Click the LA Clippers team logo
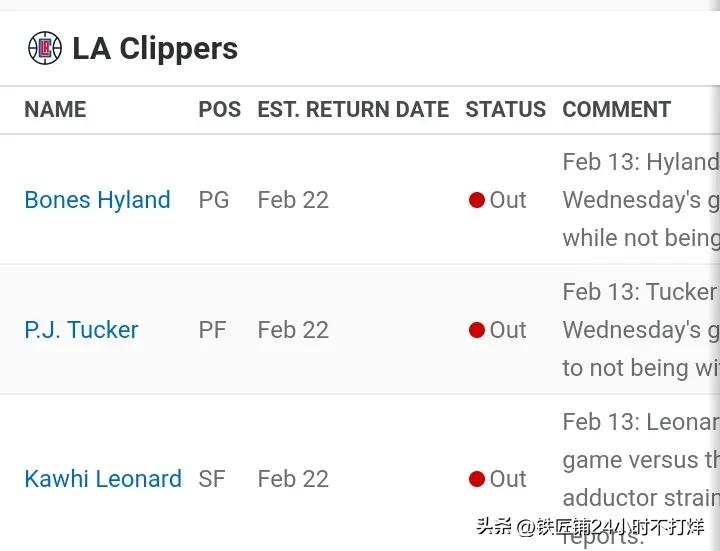720x551 pixels. [x=45, y=48]
